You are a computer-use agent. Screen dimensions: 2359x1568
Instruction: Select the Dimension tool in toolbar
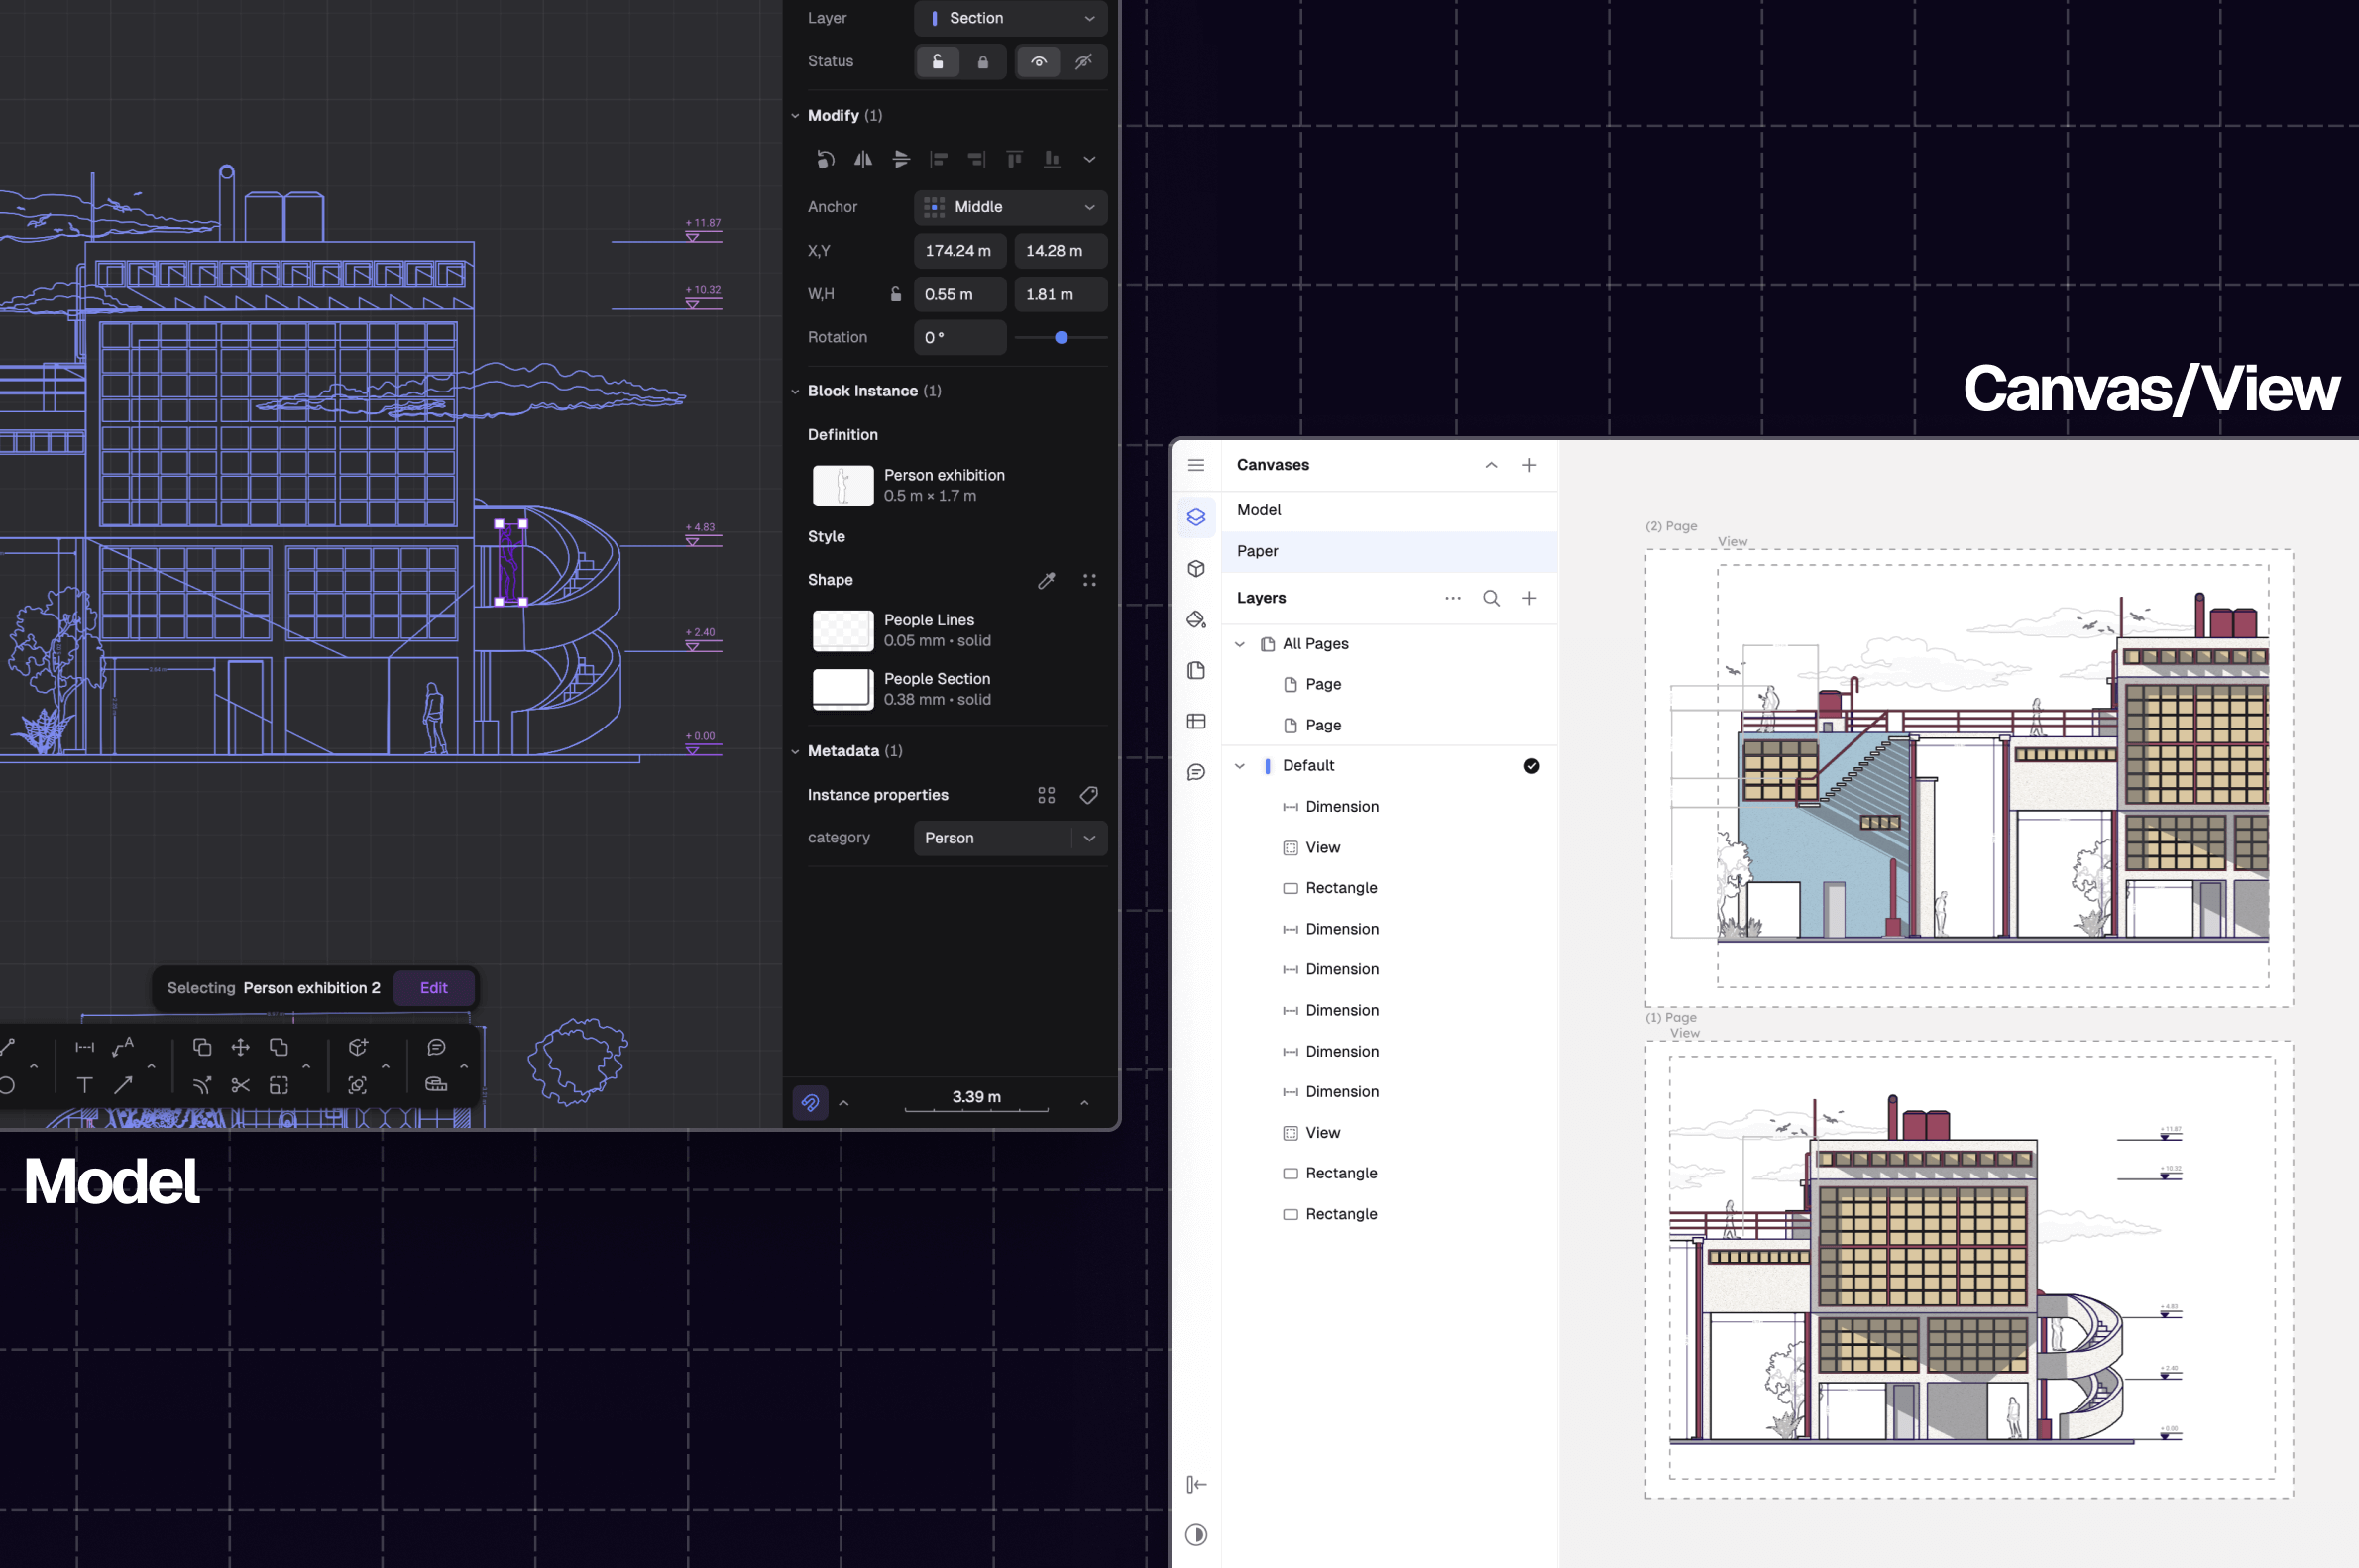[x=85, y=1047]
